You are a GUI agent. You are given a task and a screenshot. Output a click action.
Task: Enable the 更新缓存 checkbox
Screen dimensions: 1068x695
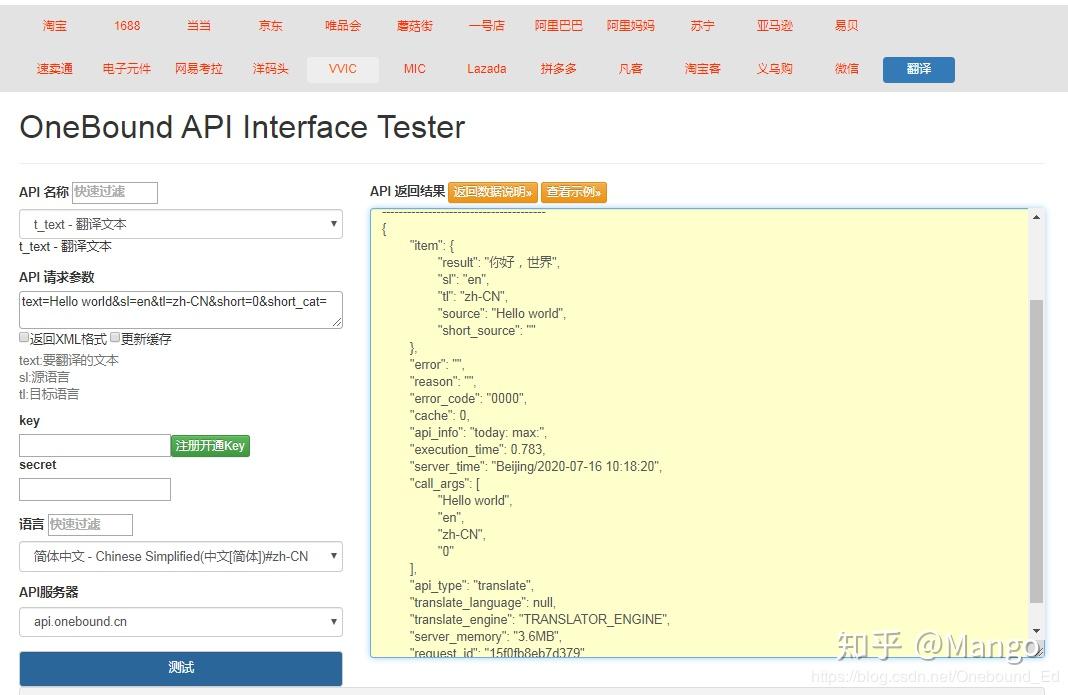click(114, 336)
